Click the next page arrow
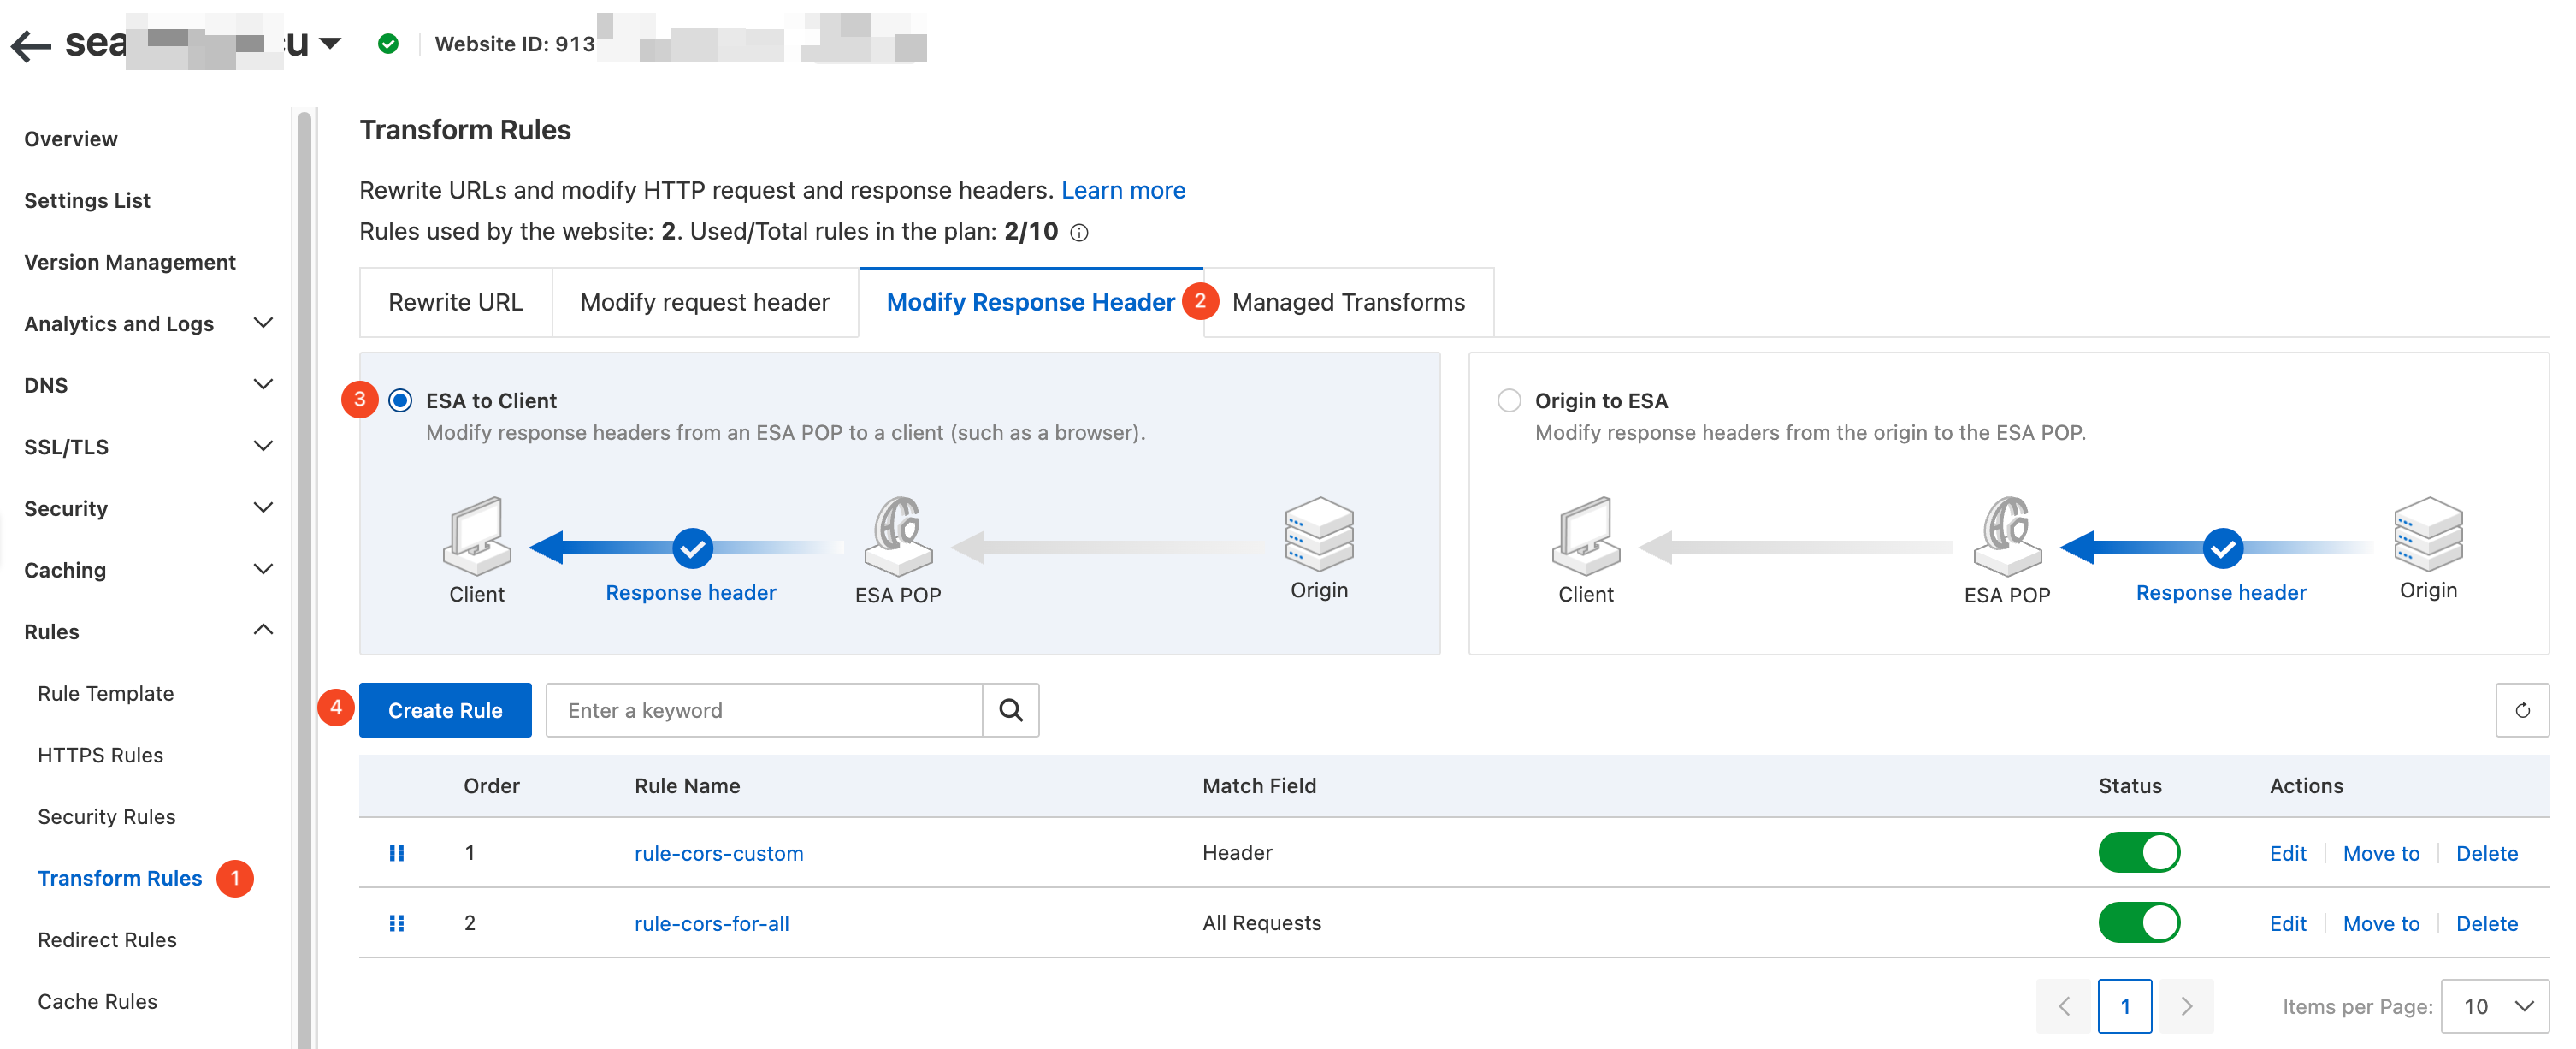 click(x=2185, y=1006)
